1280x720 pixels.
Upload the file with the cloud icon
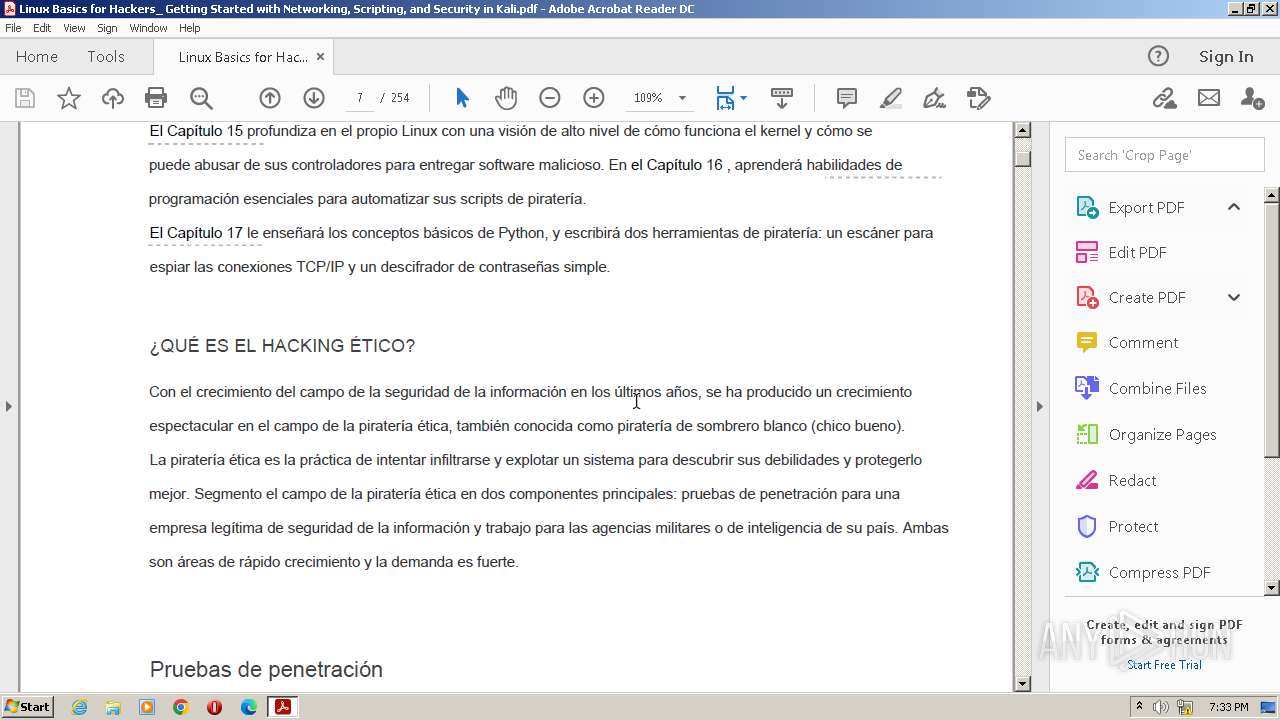pyautogui.click(x=113, y=98)
